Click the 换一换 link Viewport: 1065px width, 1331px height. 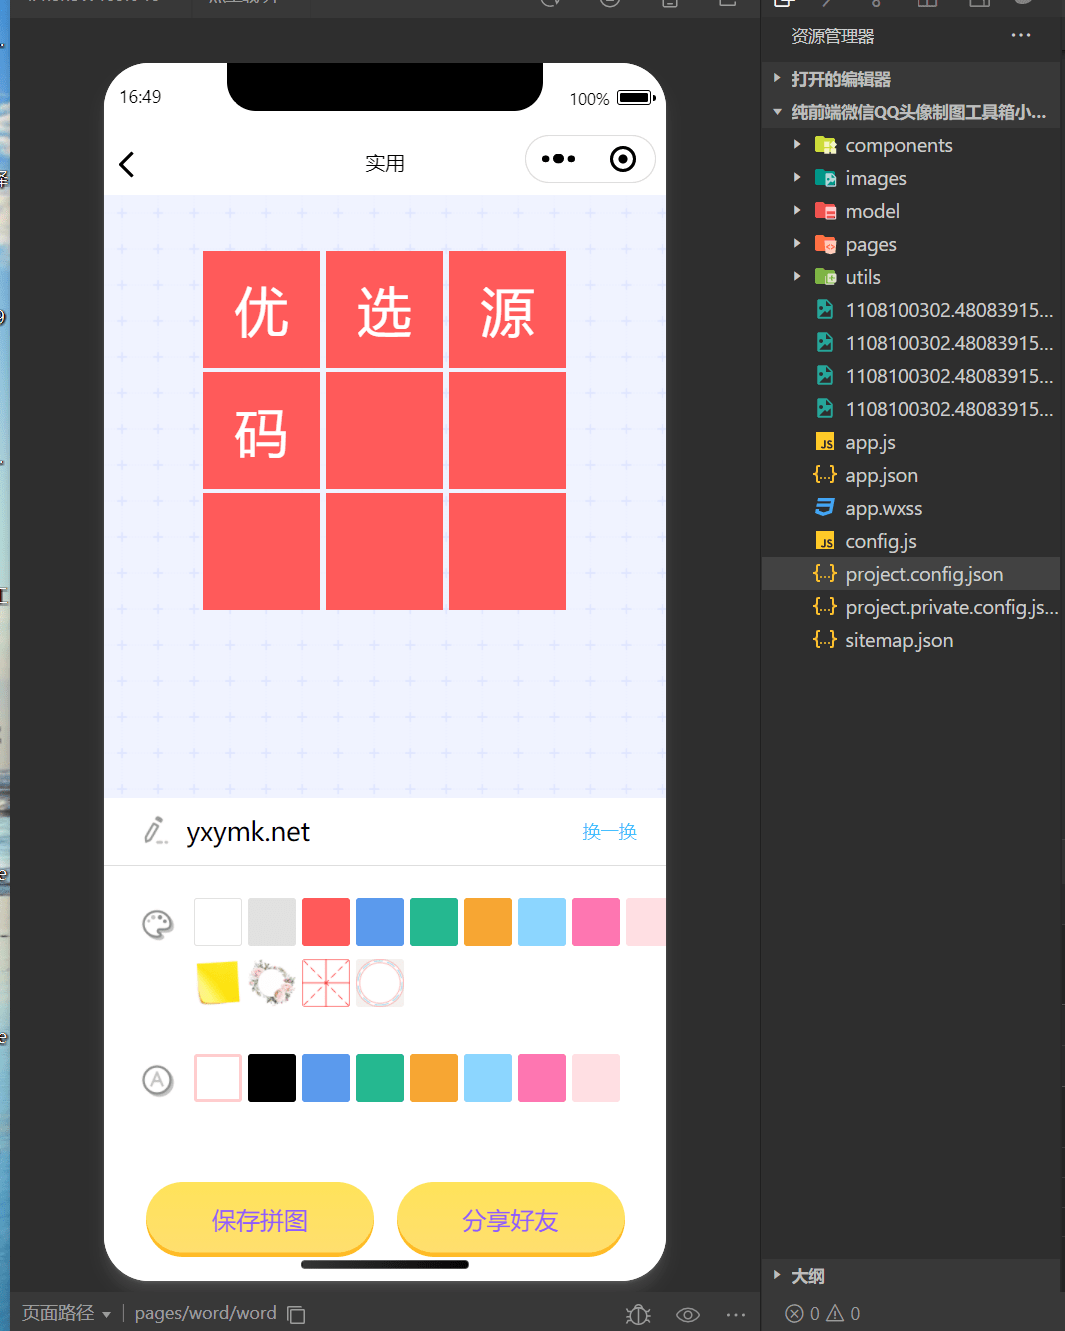[610, 832]
